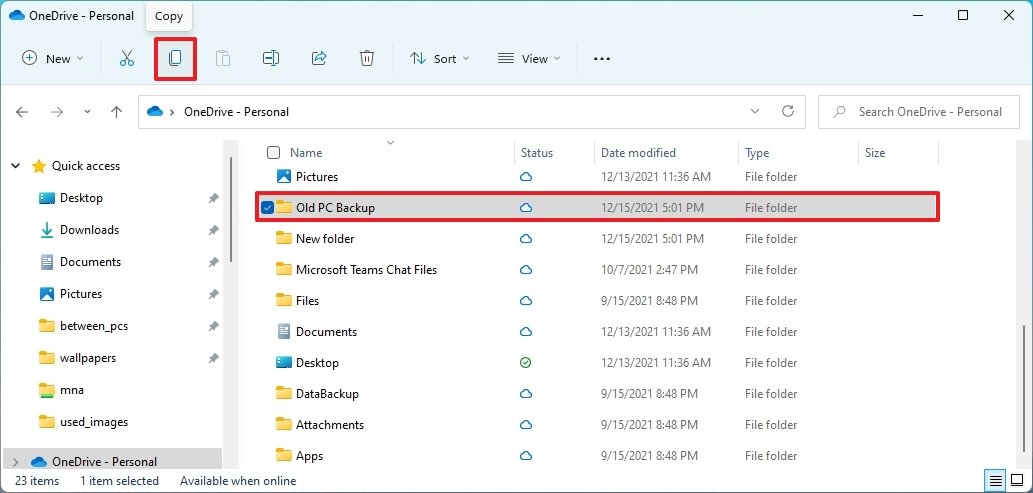The height and width of the screenshot is (493, 1033).
Task: Switch to large thumbnails view icon
Action: [1017, 480]
